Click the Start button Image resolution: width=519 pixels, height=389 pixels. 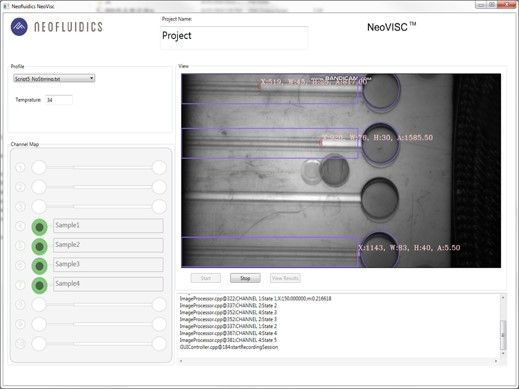pos(206,278)
